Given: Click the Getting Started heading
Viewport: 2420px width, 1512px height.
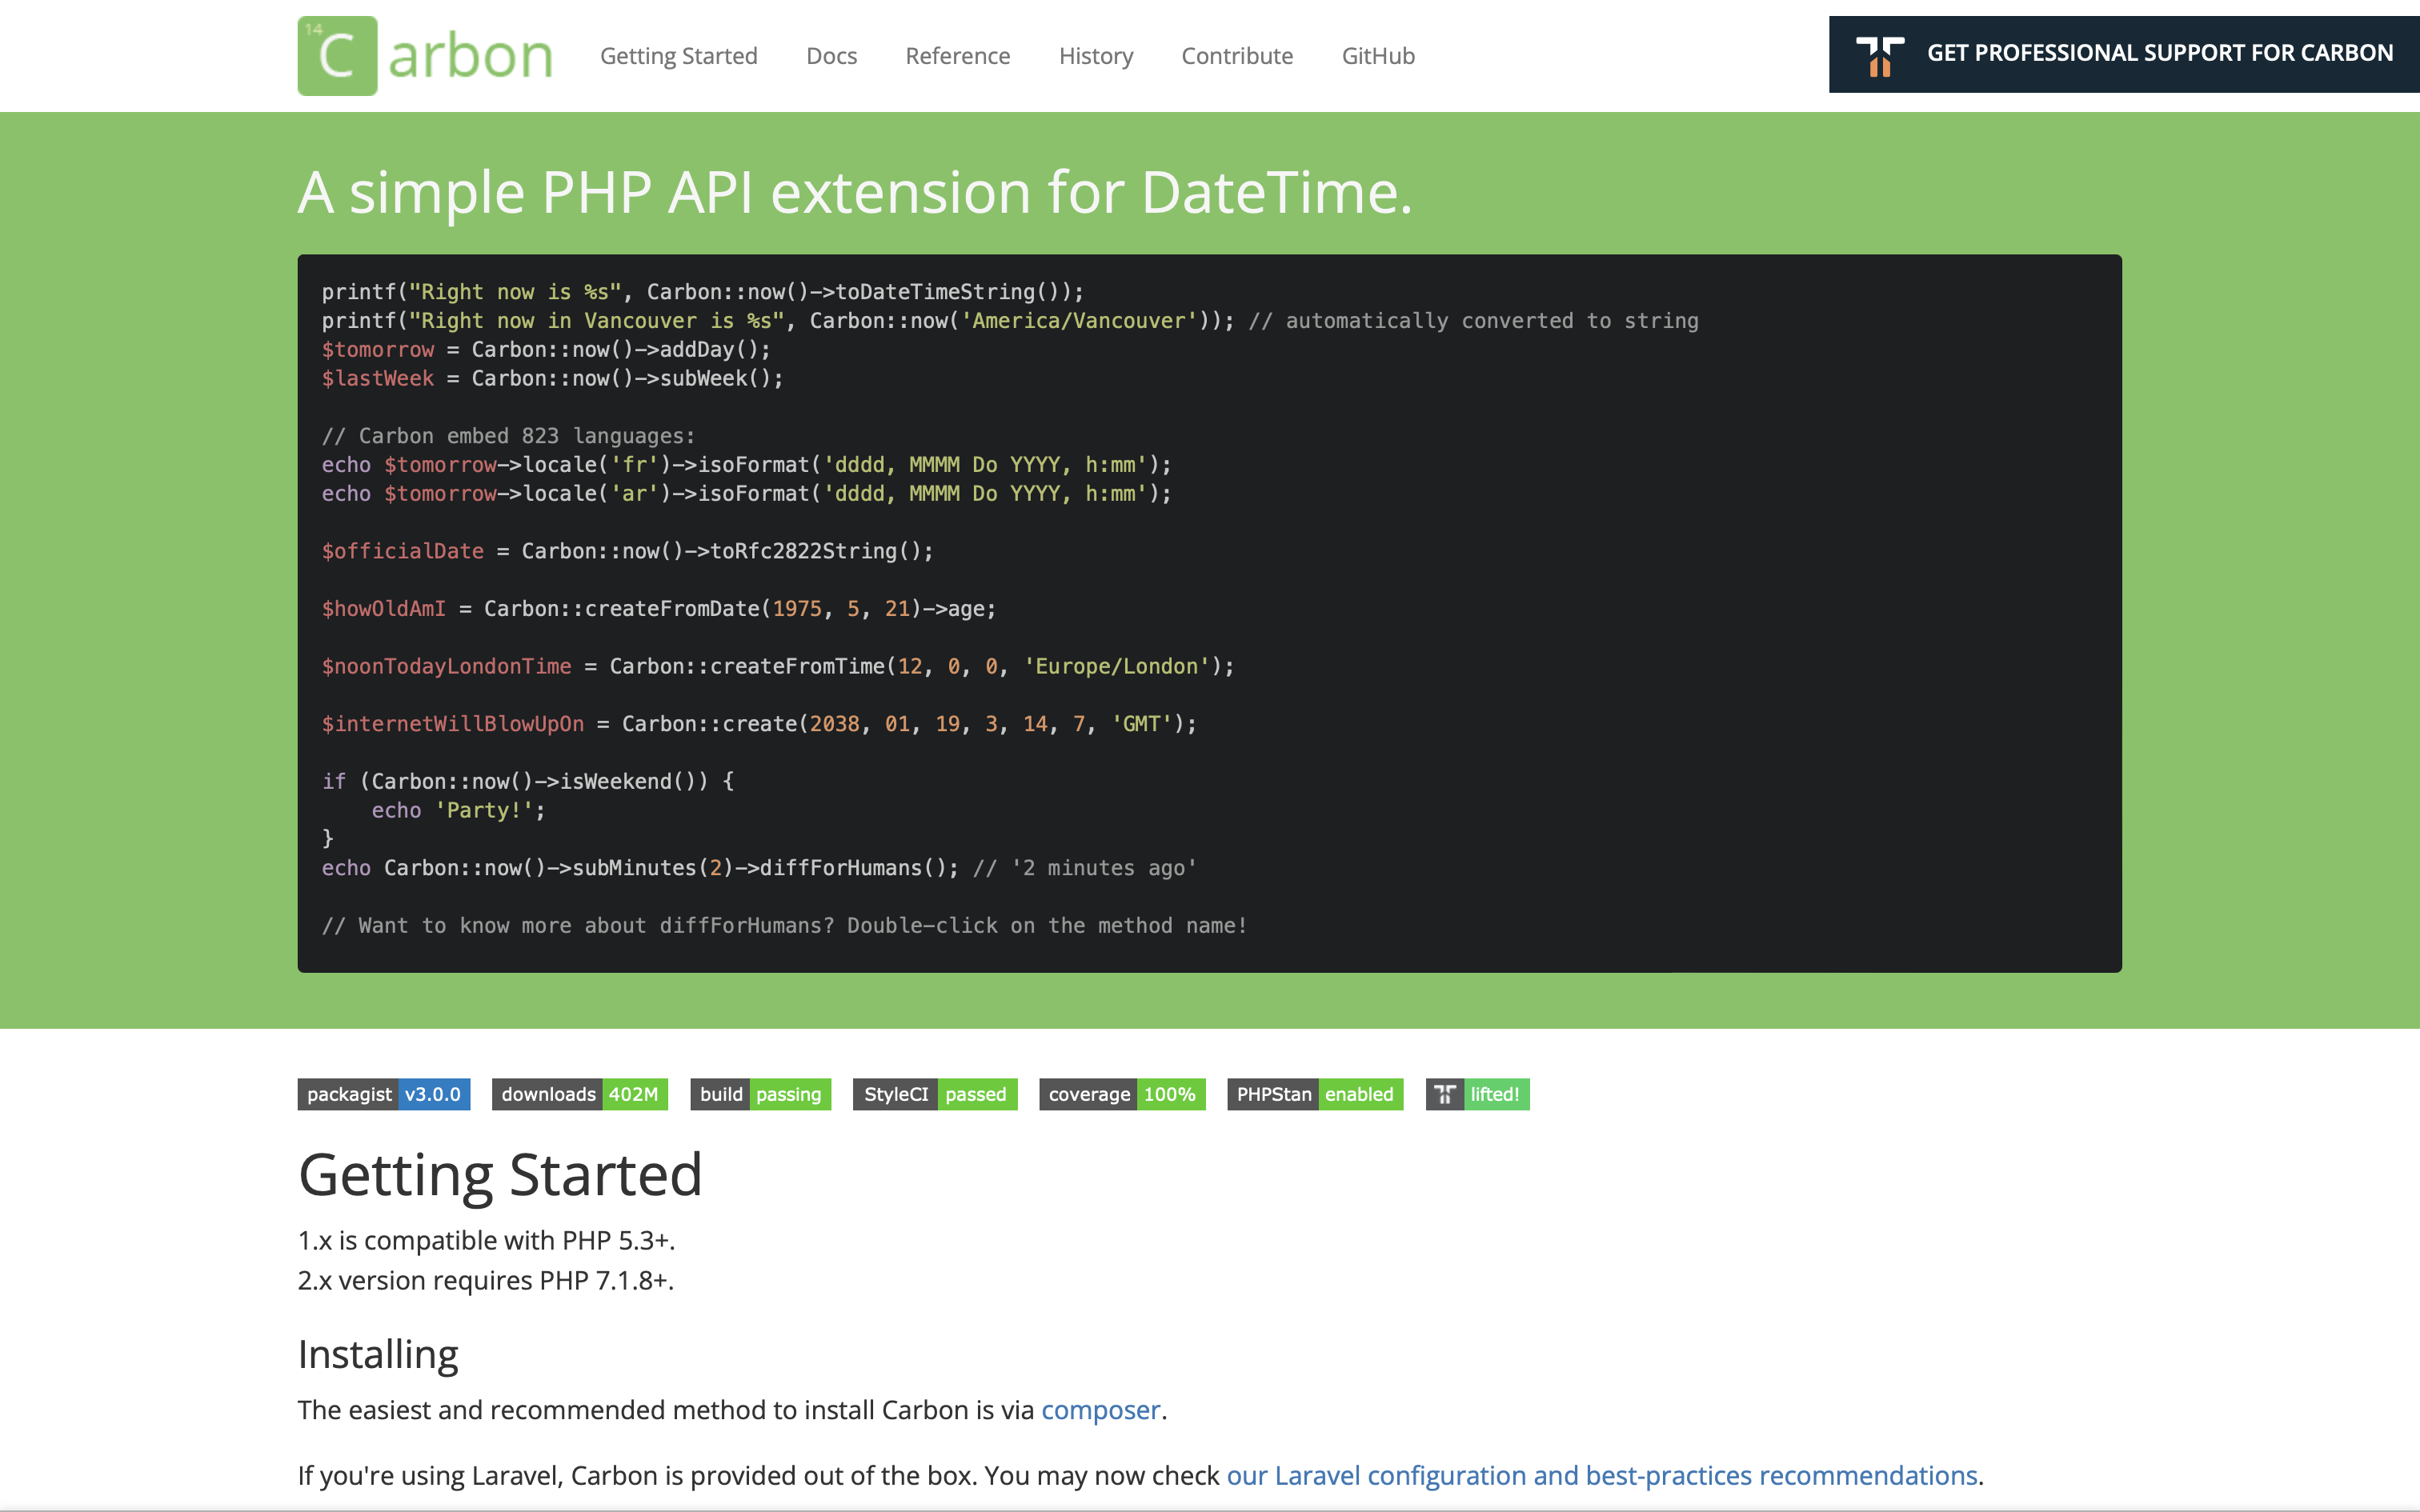Looking at the screenshot, I should (500, 1174).
